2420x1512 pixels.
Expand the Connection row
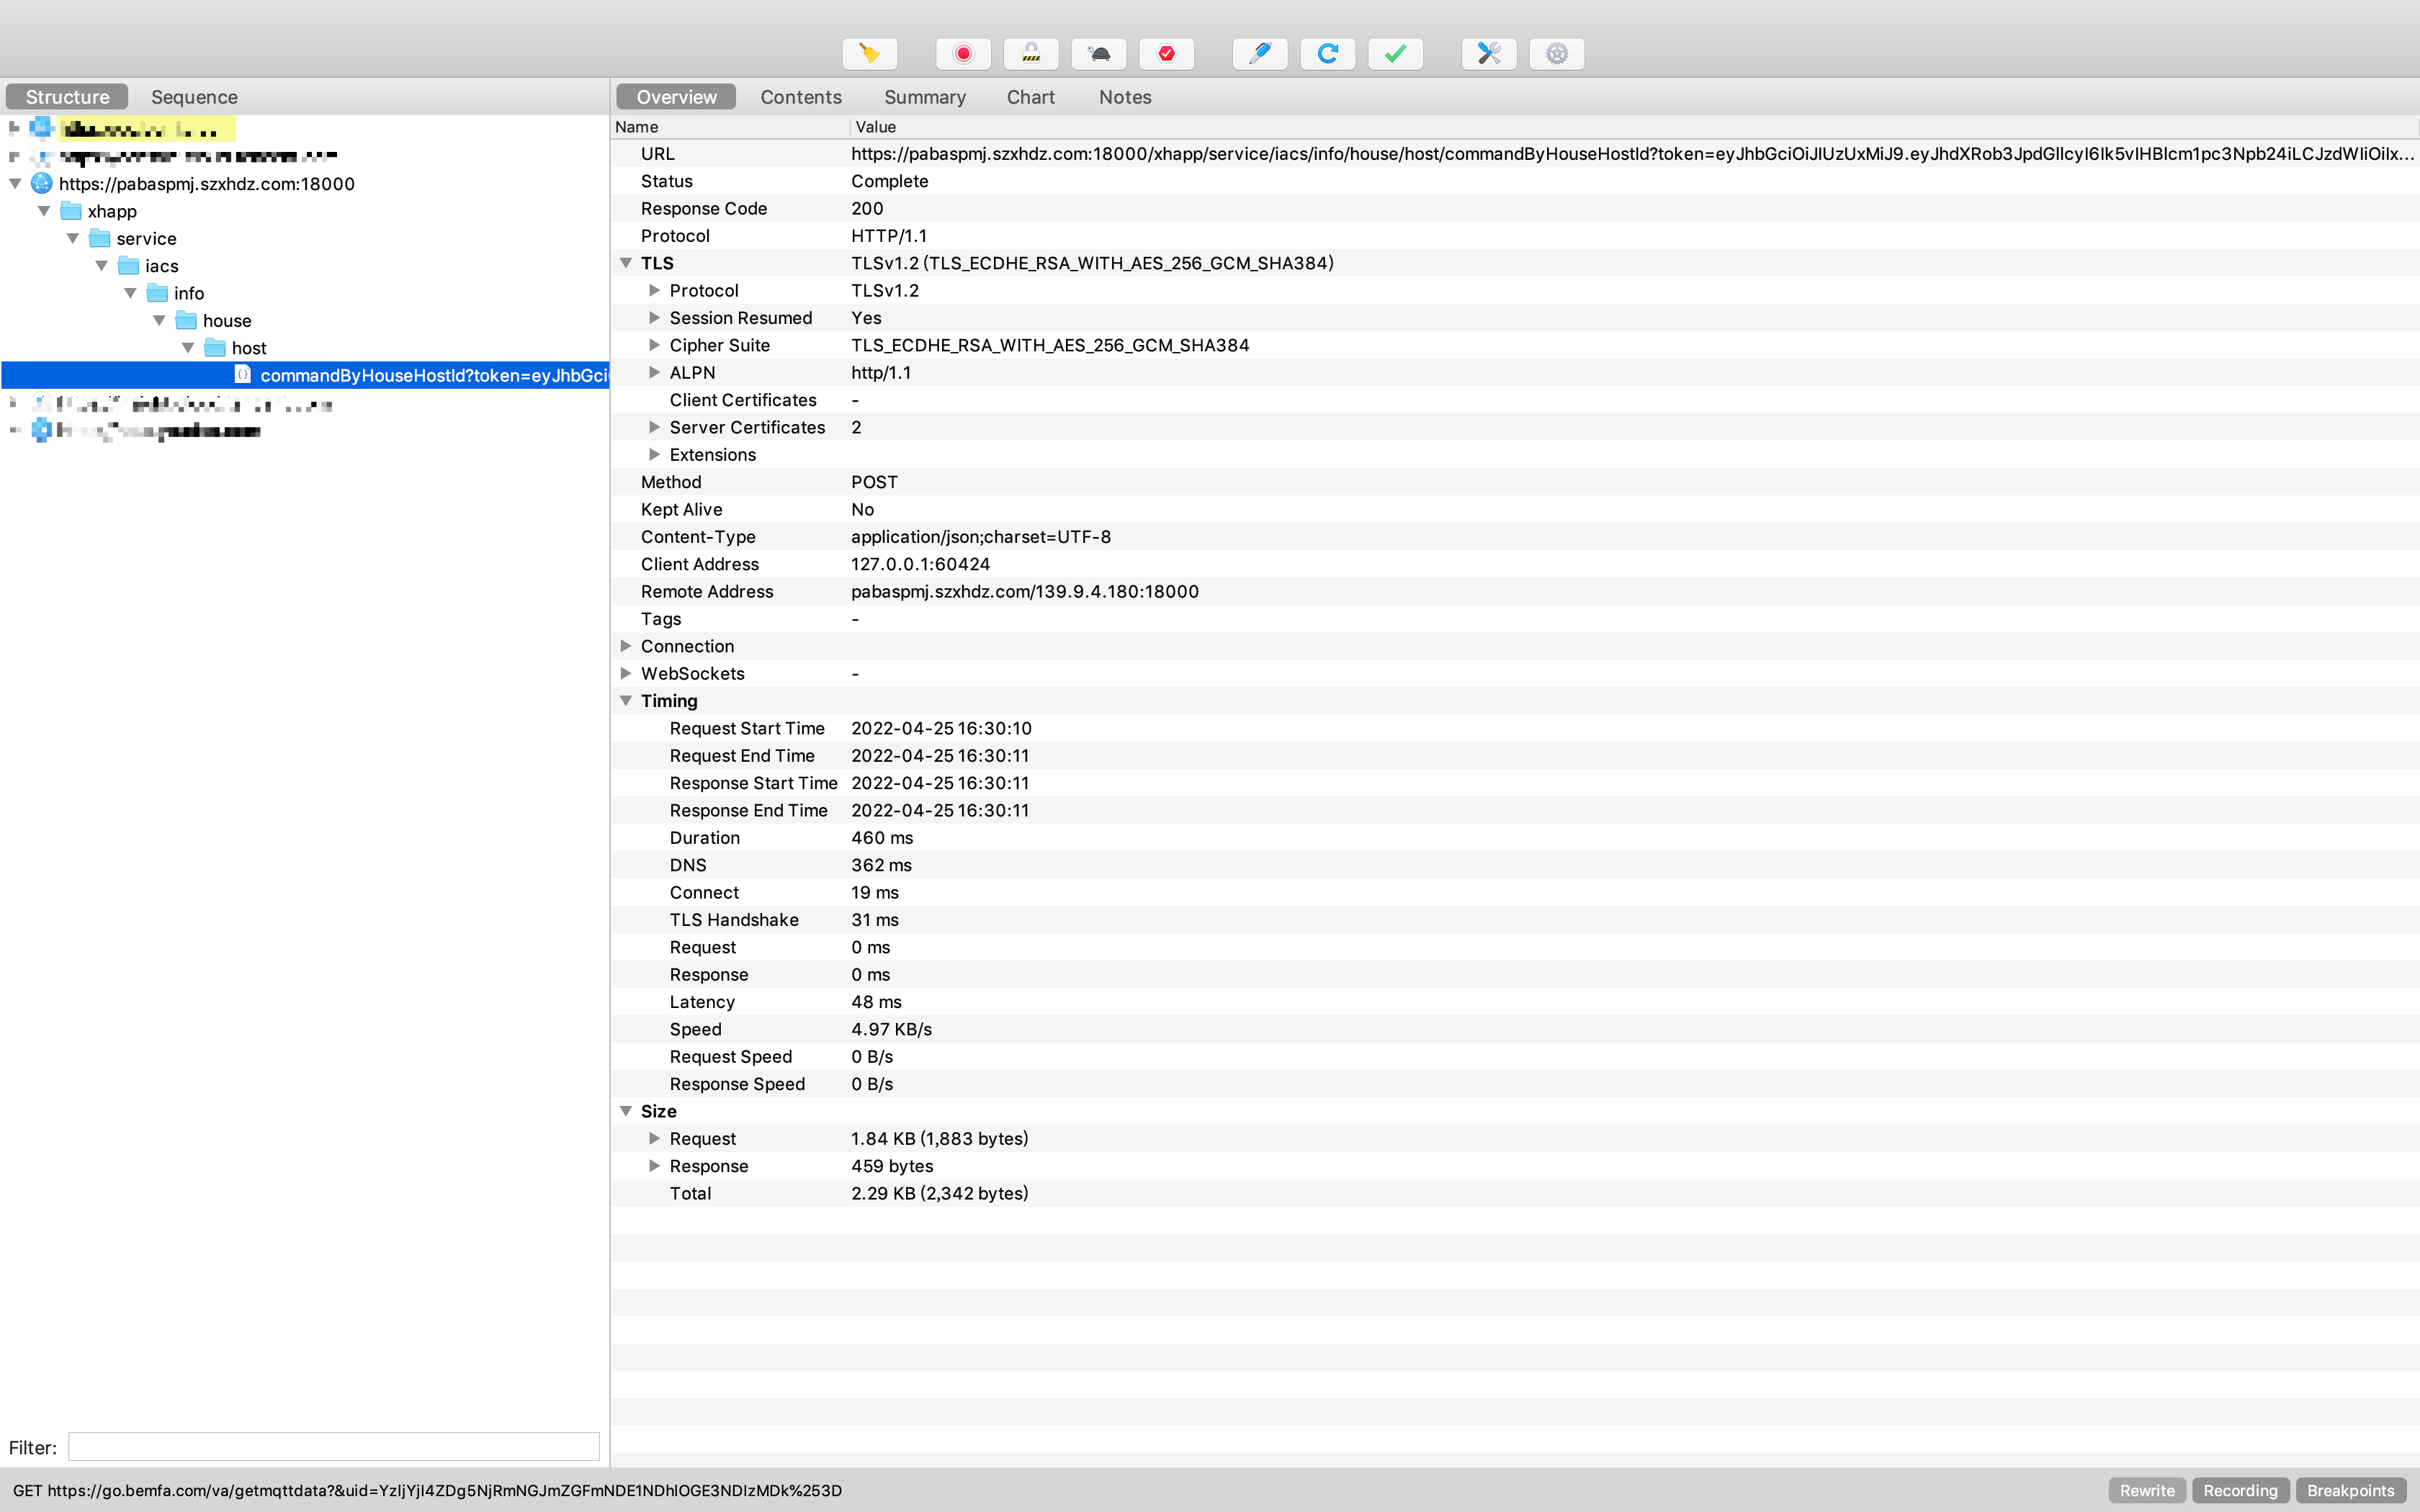[x=626, y=646]
